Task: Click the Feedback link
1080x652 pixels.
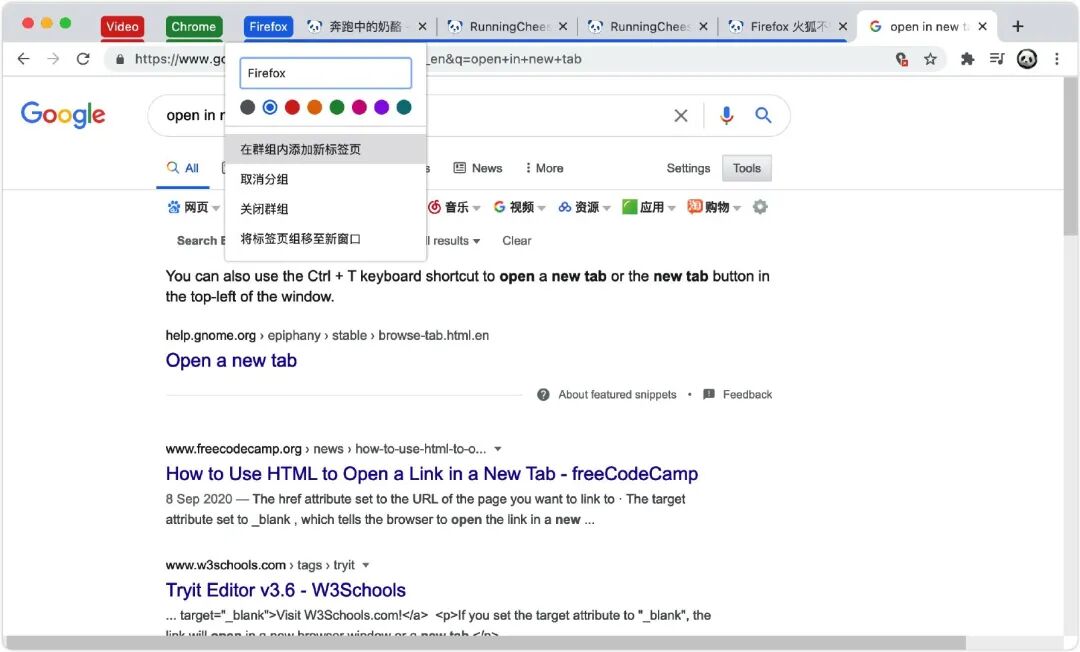Action: tap(738, 395)
